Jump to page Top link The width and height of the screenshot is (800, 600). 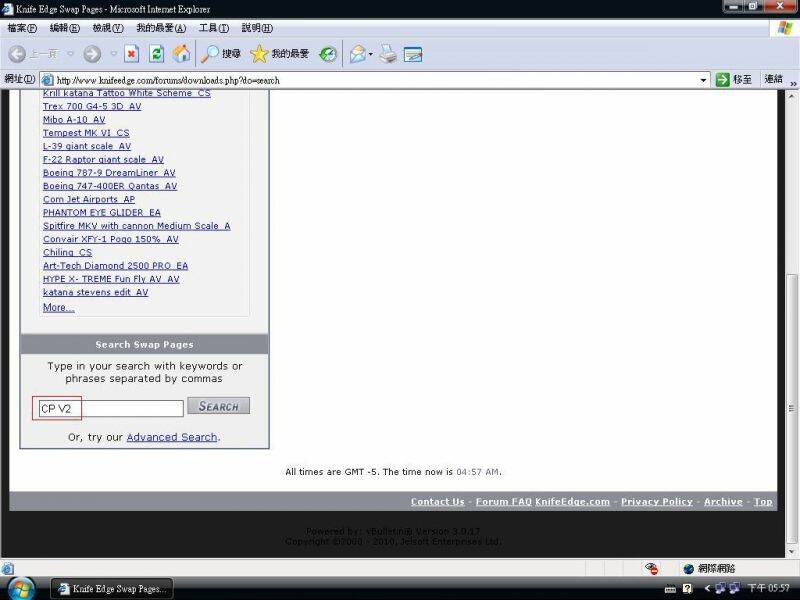point(763,502)
